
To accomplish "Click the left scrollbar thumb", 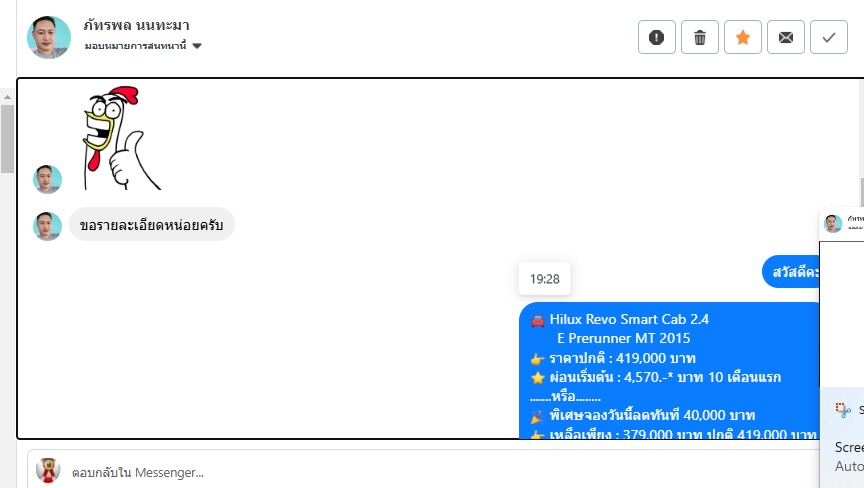I will point(7,139).
